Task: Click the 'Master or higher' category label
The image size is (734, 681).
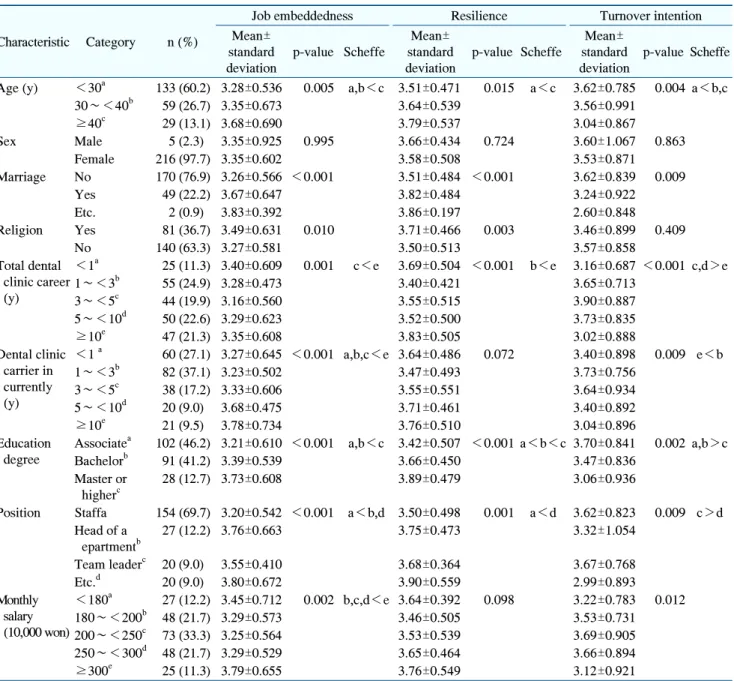Action: point(101,487)
